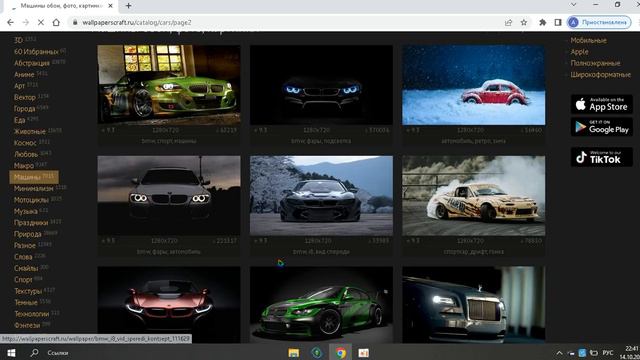This screenshot has height=360, width=640.
Task: Switch to Chrome in the taskbar
Action: (x=340, y=353)
